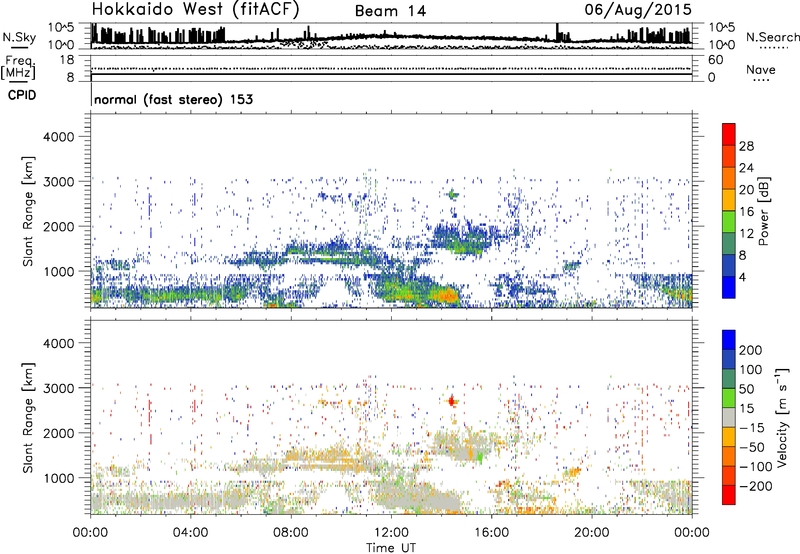800x554 pixels.
Task: Click the 'Slant Range [km]' label of velocity panel
Action: tap(28, 418)
